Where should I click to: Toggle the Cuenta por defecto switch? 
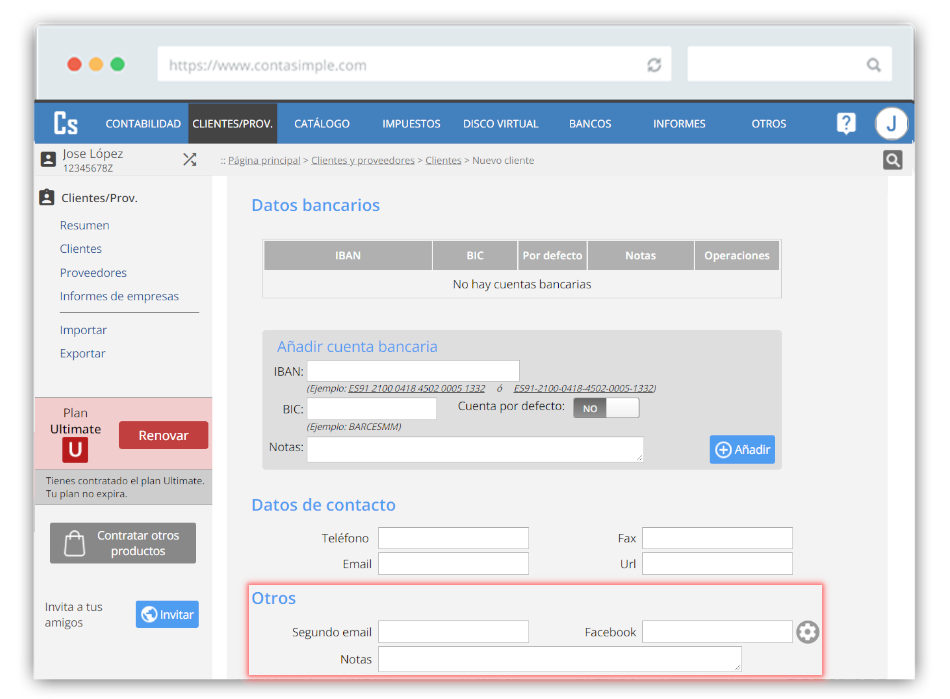(x=606, y=408)
